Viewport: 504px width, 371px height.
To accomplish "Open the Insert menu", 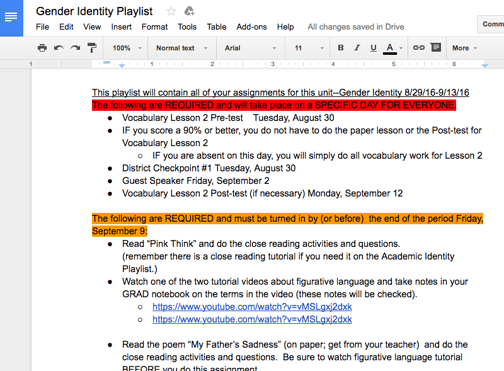I will tap(121, 27).
